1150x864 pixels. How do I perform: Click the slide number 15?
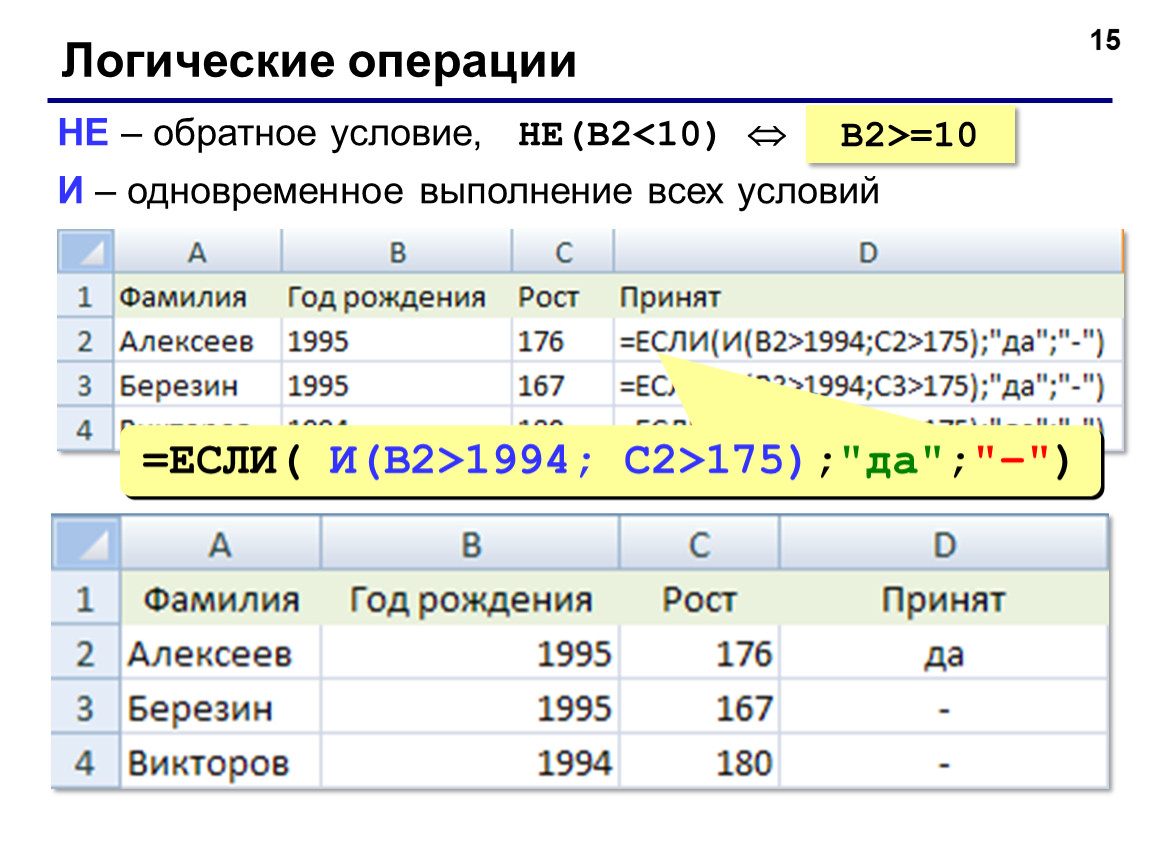(1105, 40)
